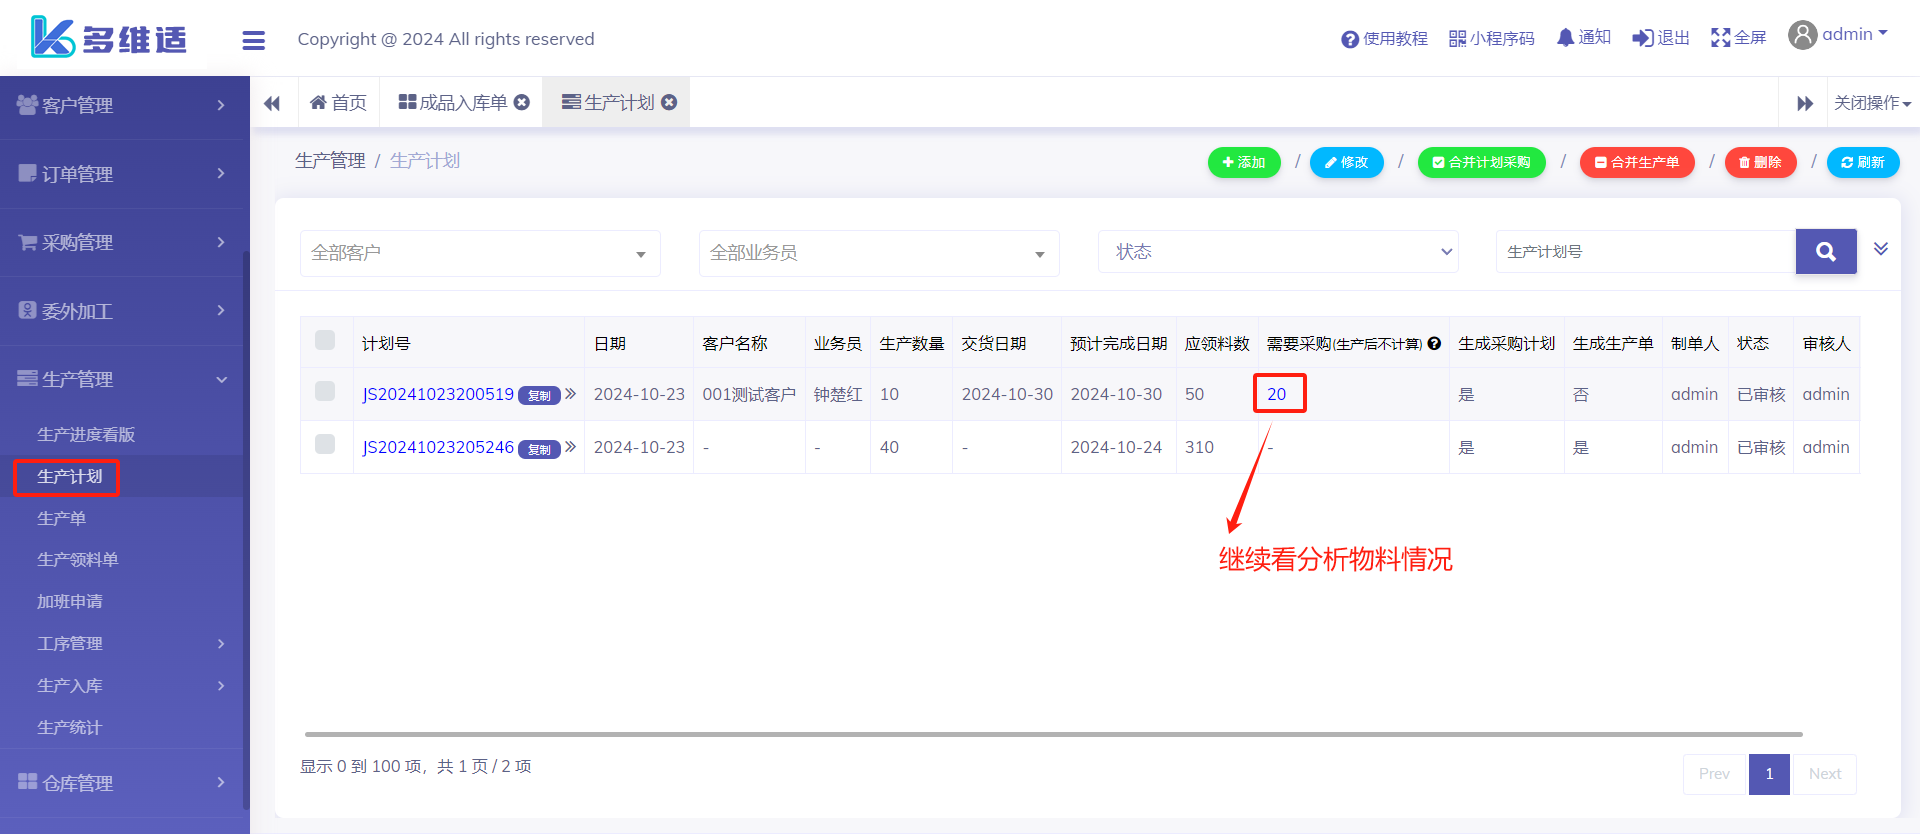
Task: Close the 成品入库单 tab
Action: point(521,102)
